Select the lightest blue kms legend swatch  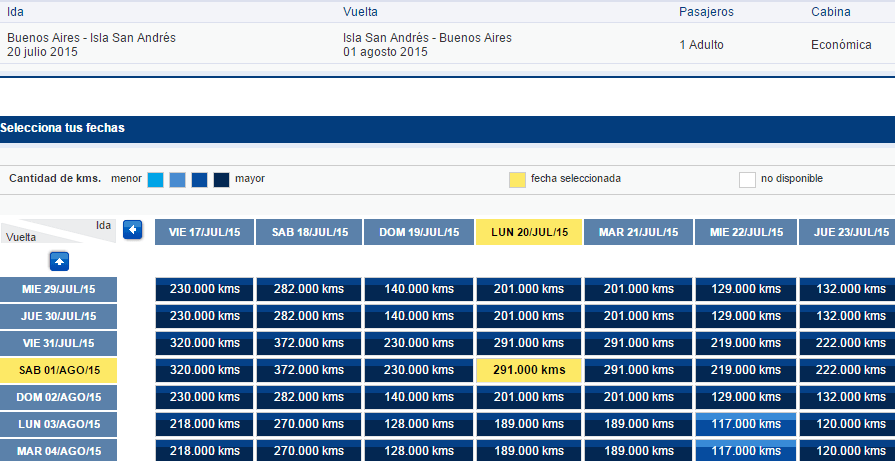[x=155, y=180]
